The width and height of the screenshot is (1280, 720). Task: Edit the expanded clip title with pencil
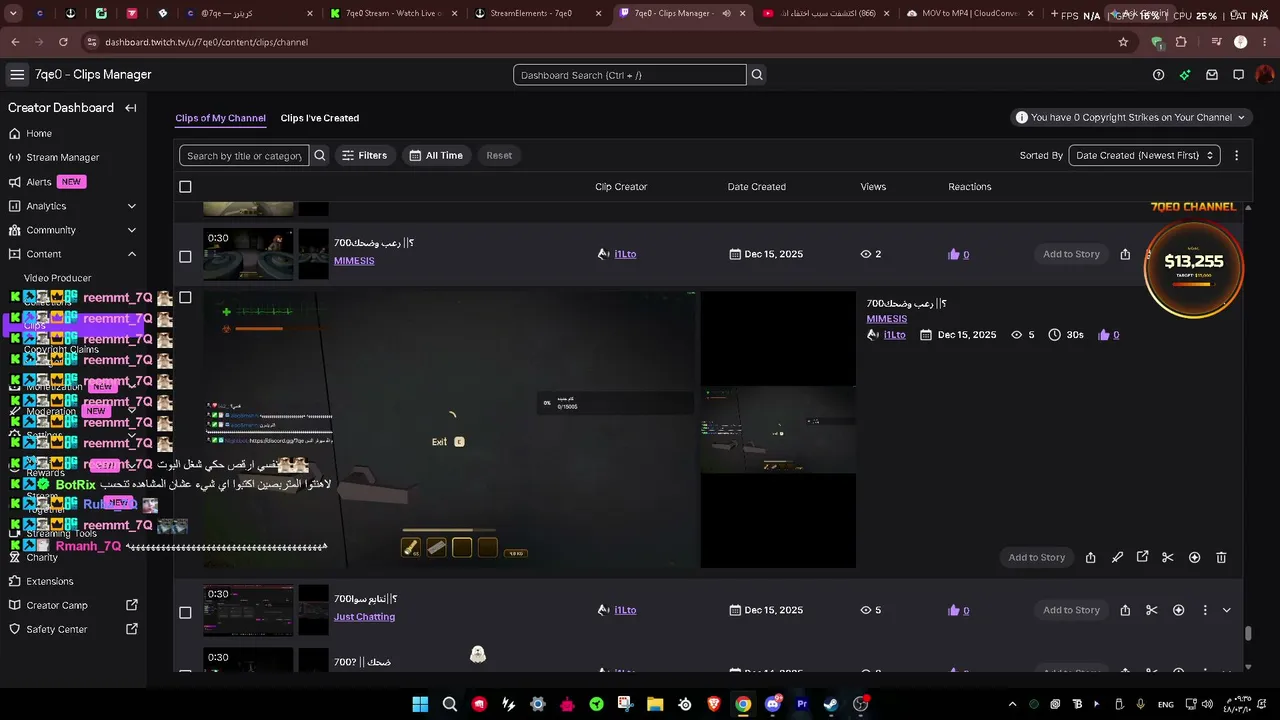[x=1117, y=557]
